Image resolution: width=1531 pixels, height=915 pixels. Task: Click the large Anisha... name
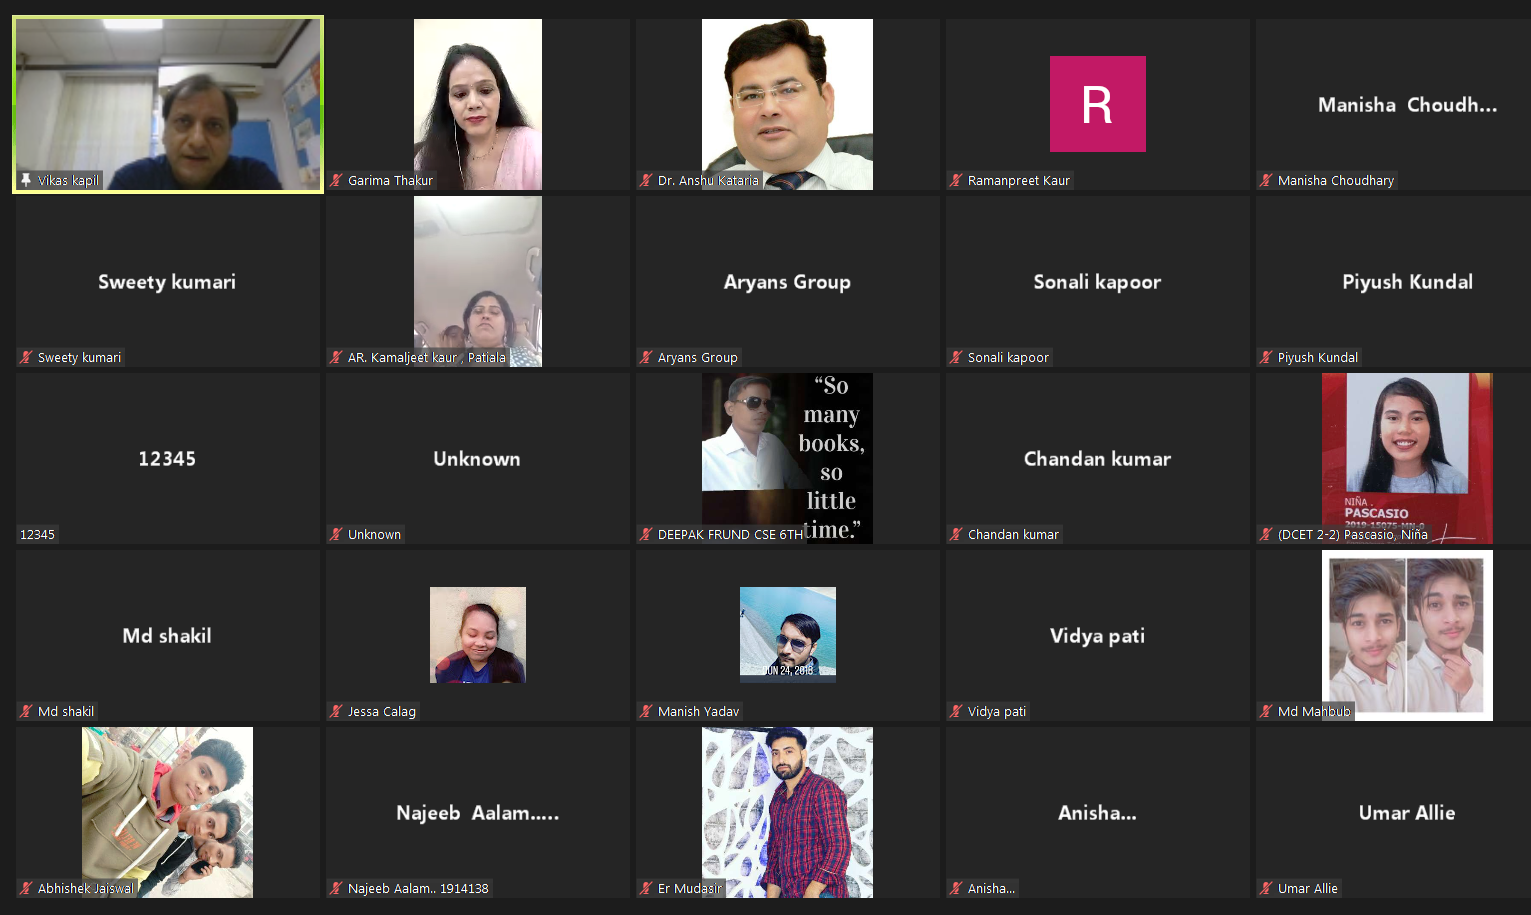1097,813
